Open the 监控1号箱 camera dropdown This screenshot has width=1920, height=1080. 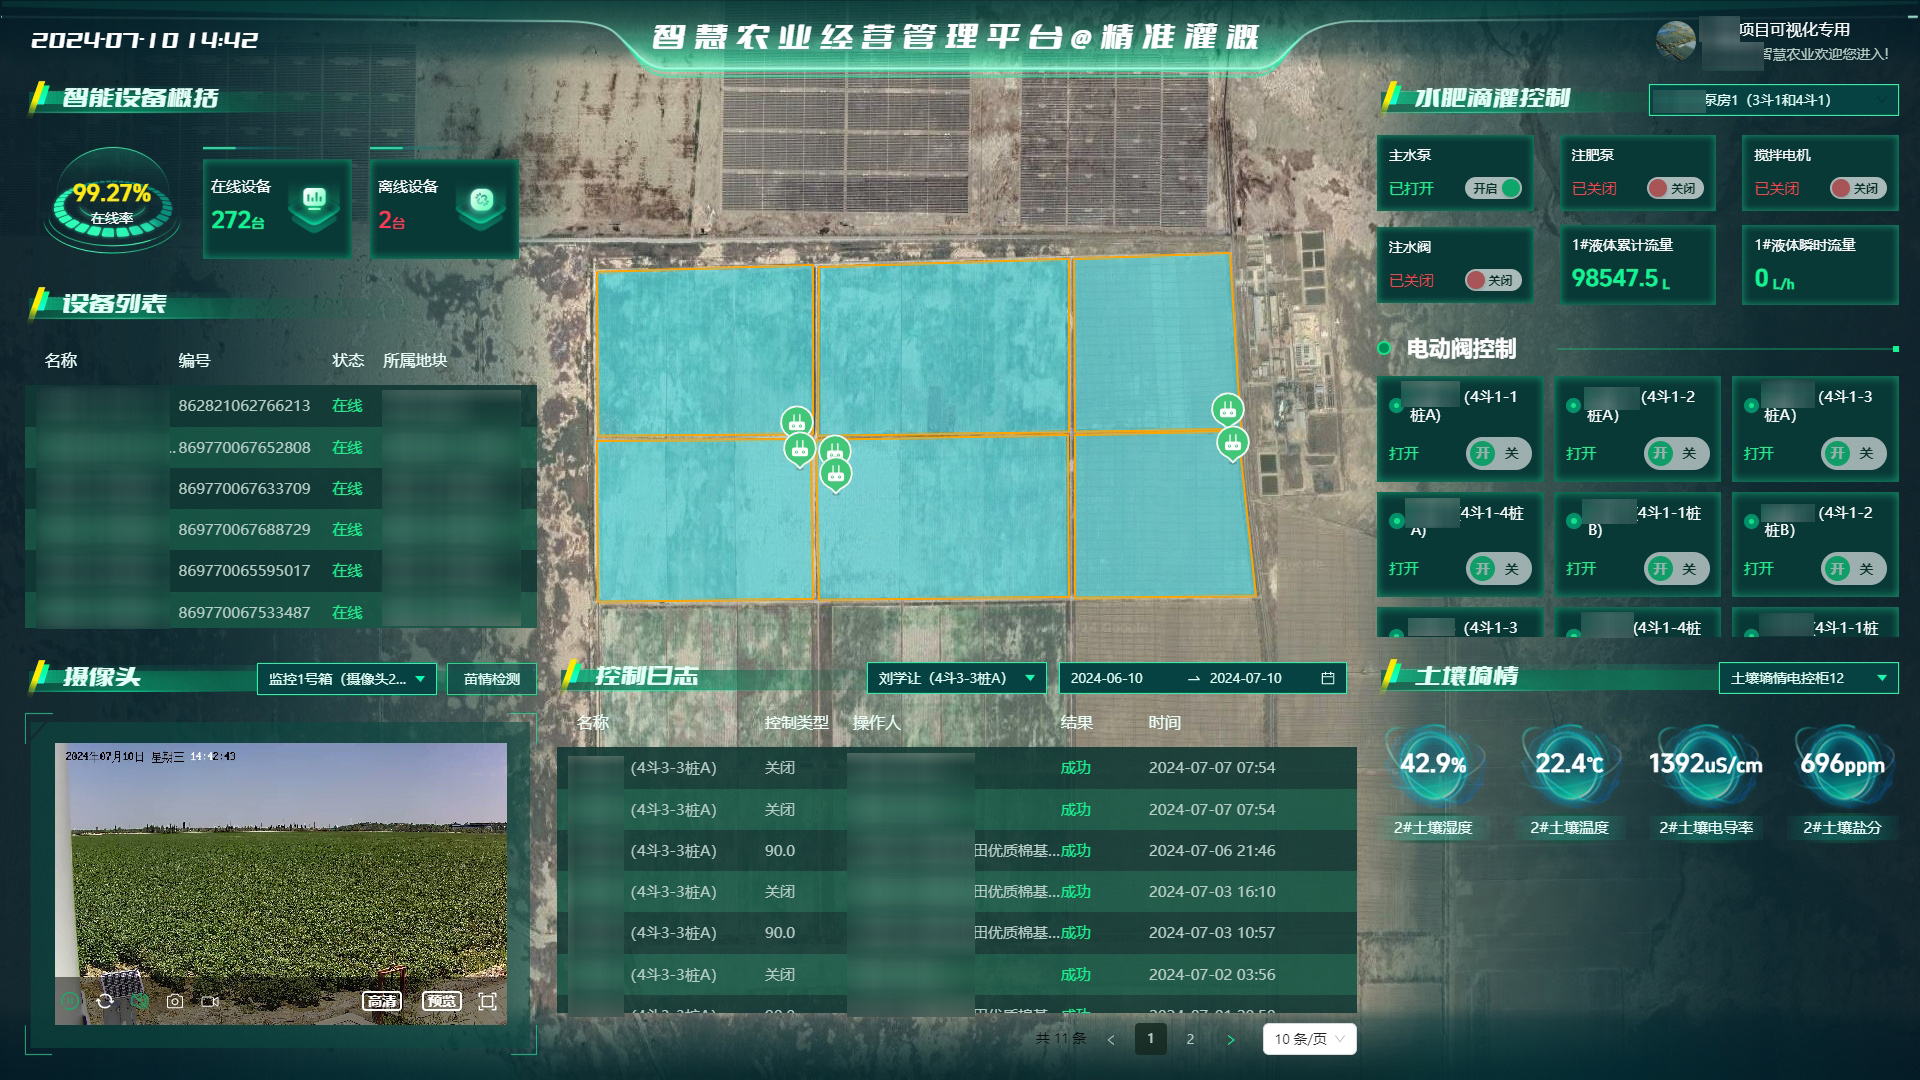click(x=346, y=679)
